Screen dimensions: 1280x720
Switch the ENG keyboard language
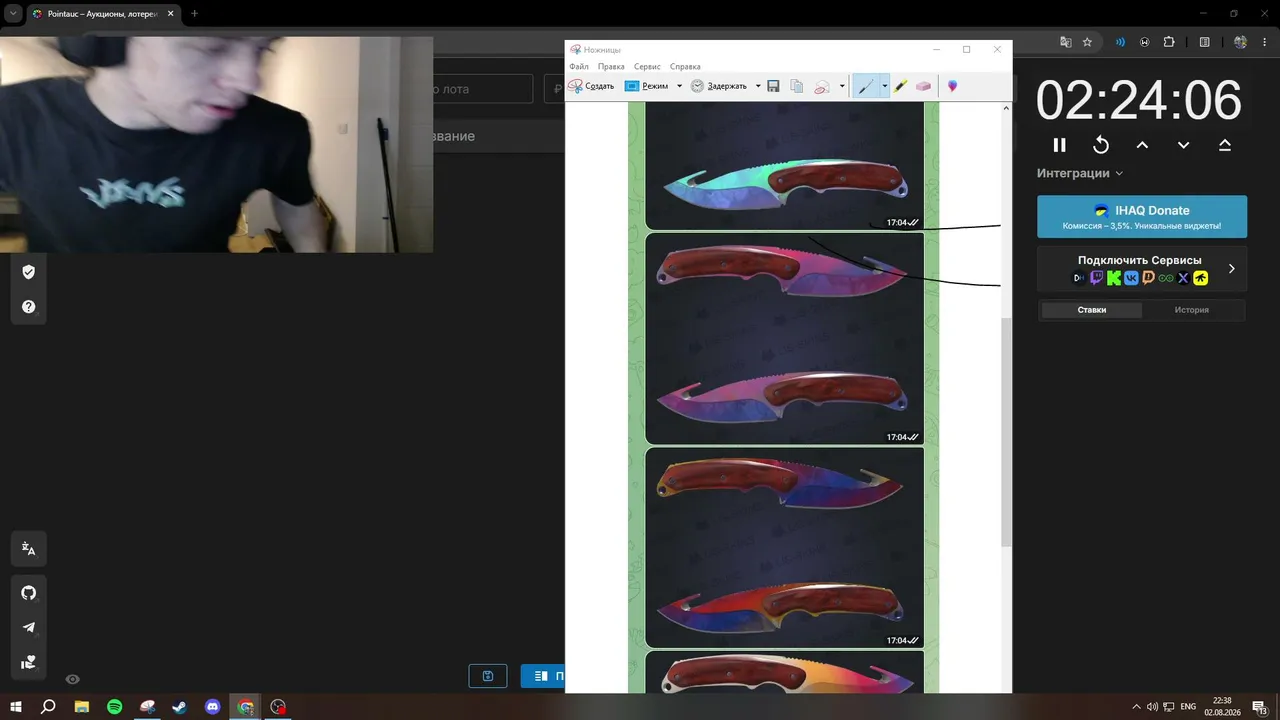tap(1188, 707)
